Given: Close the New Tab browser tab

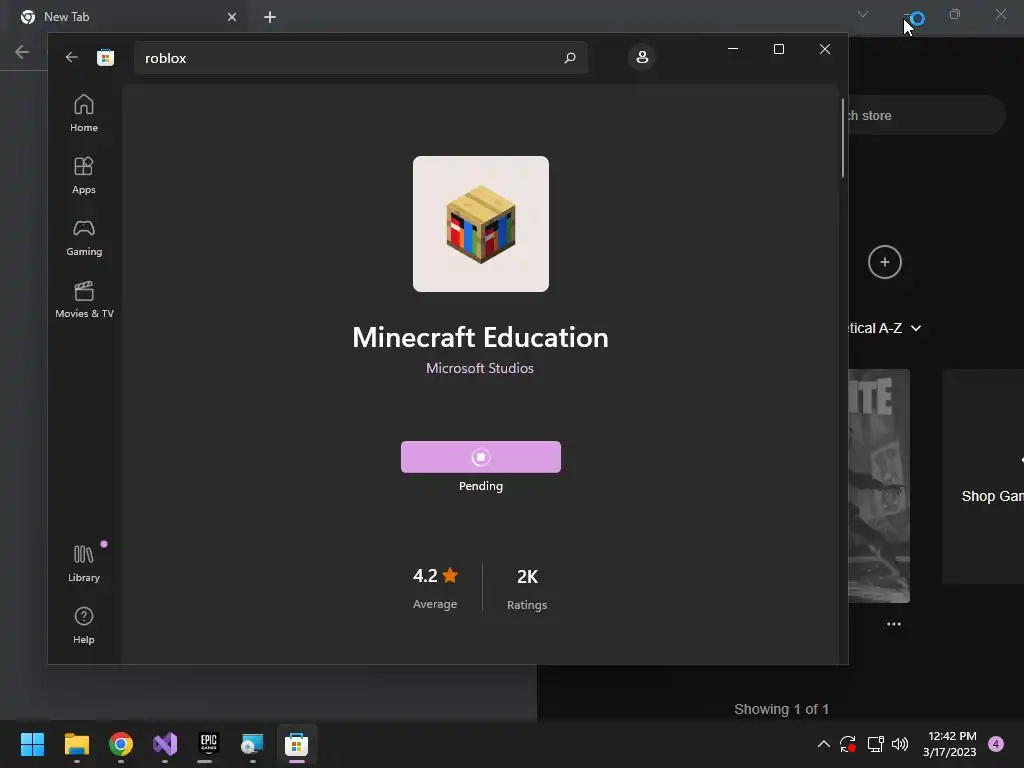Looking at the screenshot, I should 232,17.
